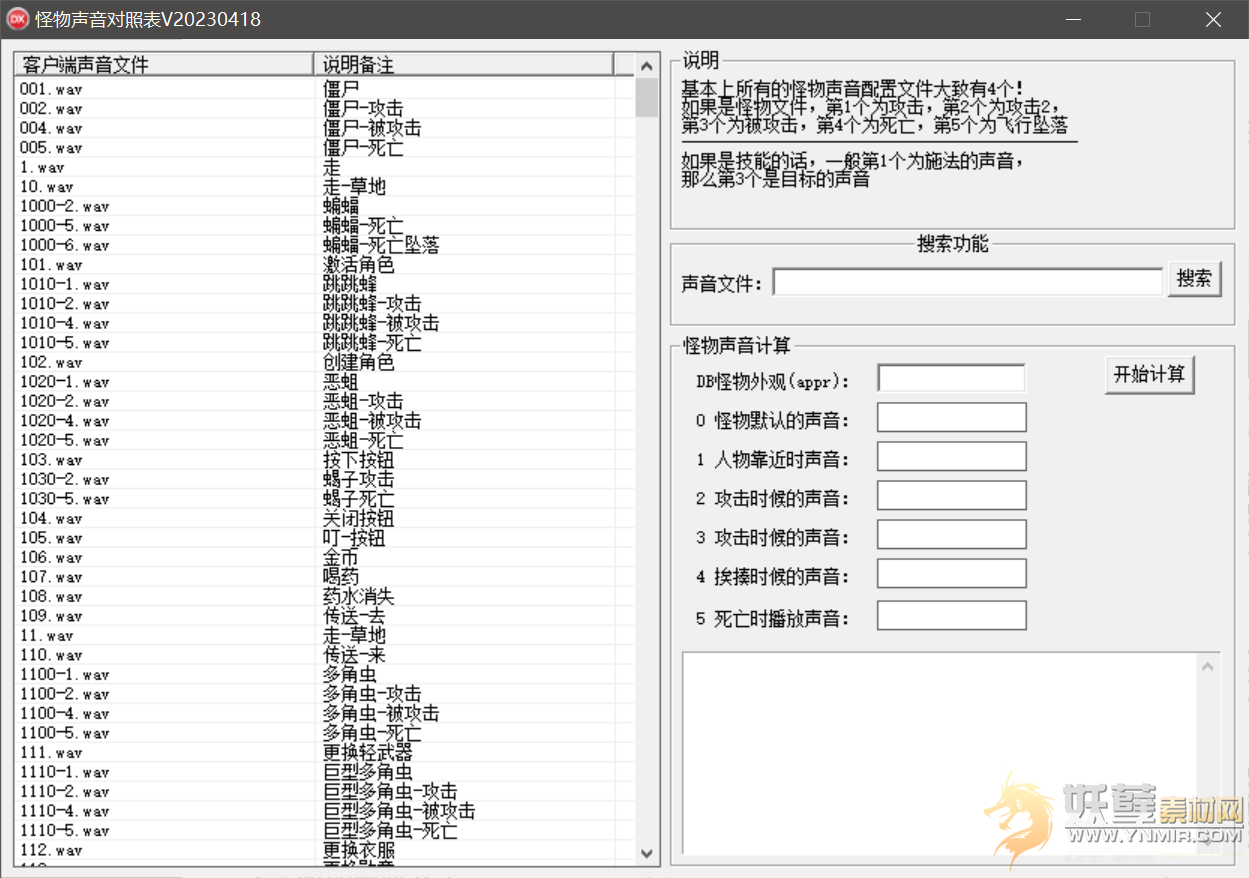Viewport: 1249px width, 878px height.
Task: Select the 1030-5.wav row
Action: coord(325,498)
